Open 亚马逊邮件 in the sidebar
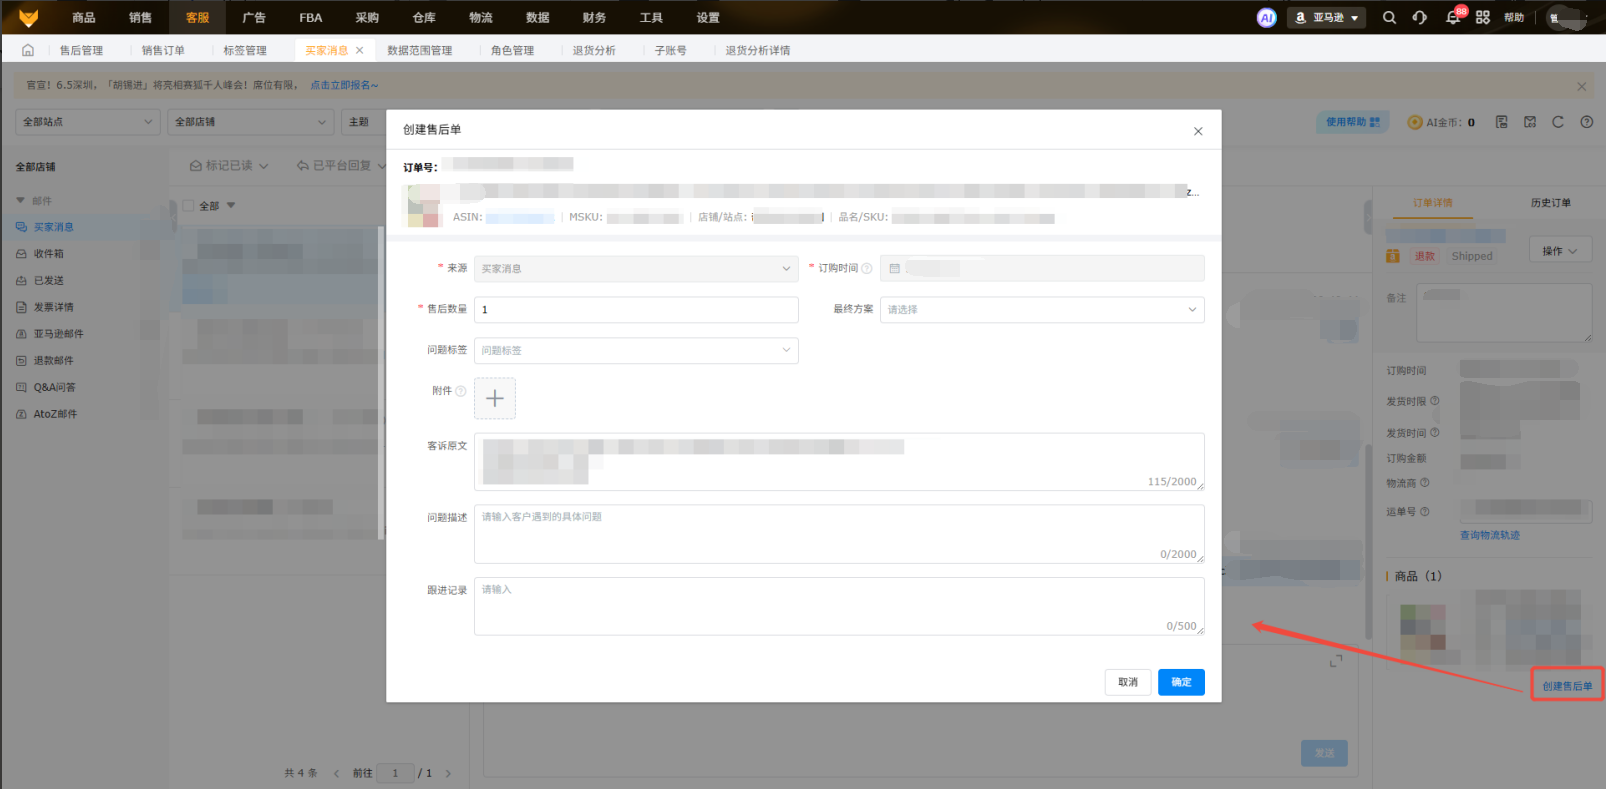 [59, 334]
